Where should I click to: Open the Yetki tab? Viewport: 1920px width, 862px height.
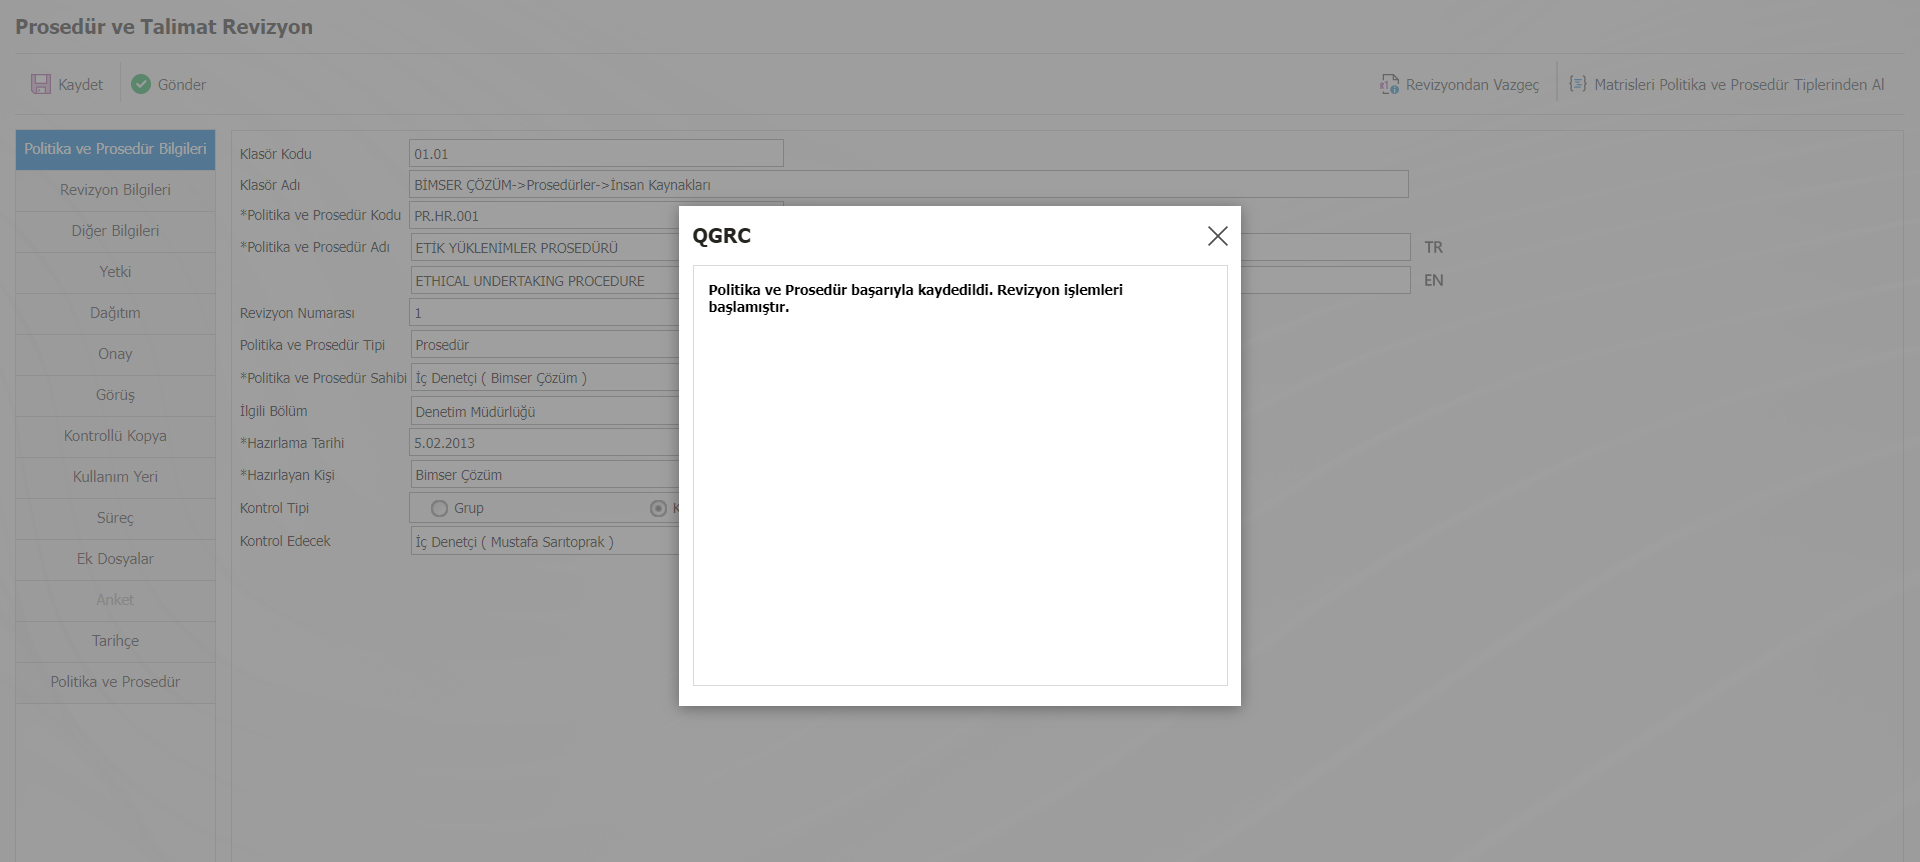[x=115, y=272]
